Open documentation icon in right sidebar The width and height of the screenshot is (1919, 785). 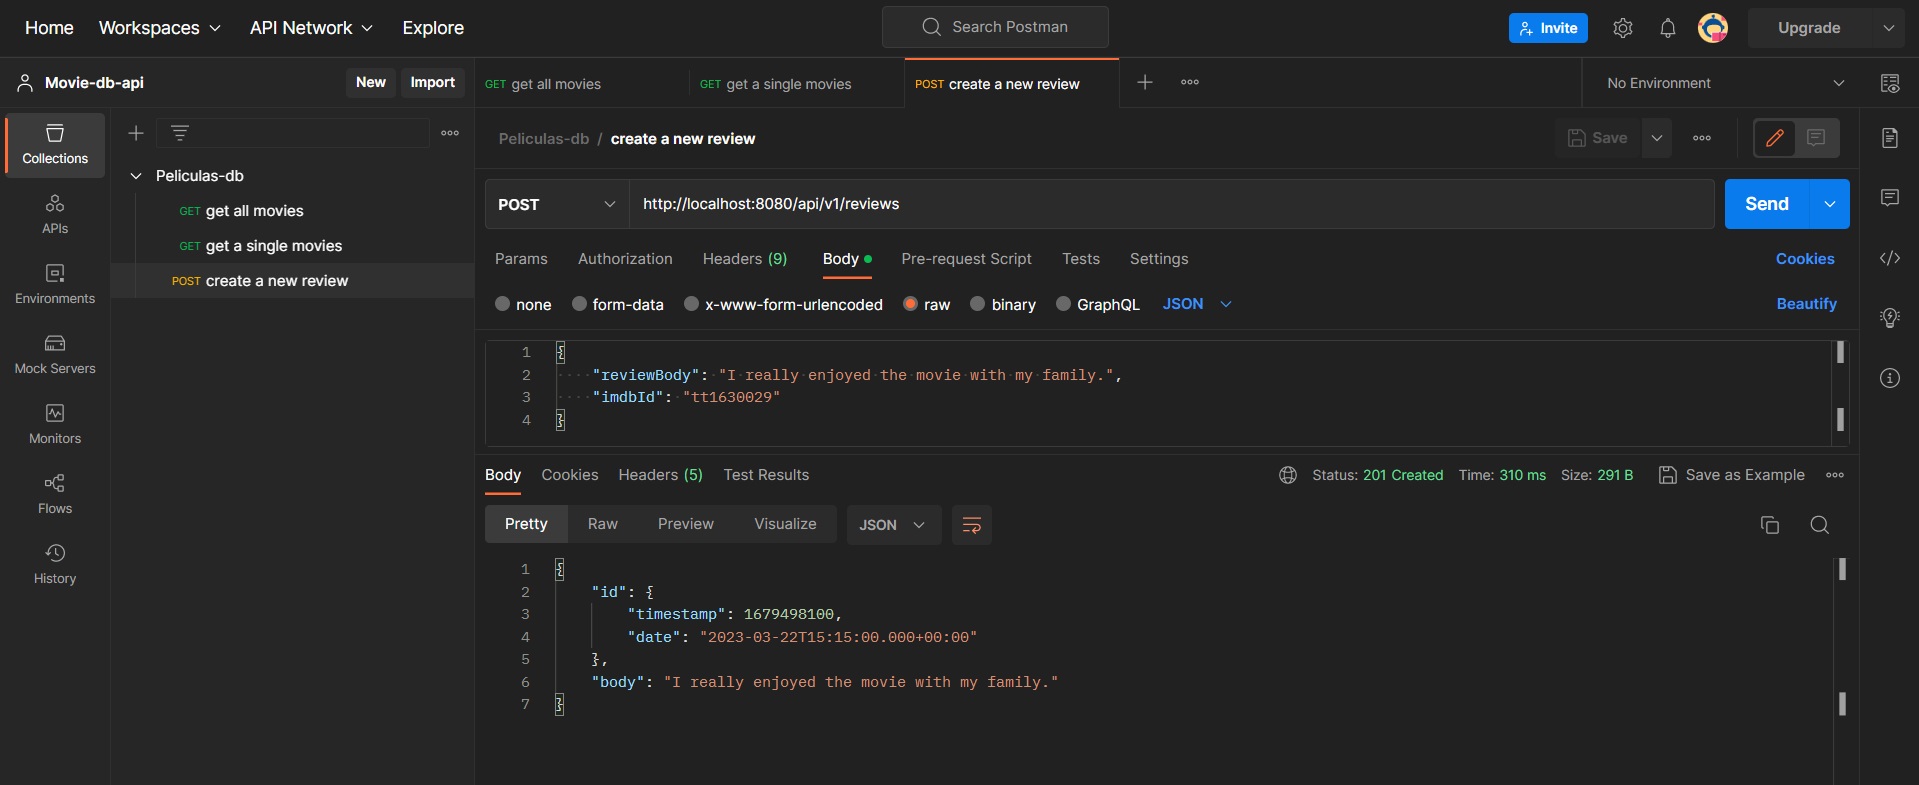click(x=1890, y=138)
